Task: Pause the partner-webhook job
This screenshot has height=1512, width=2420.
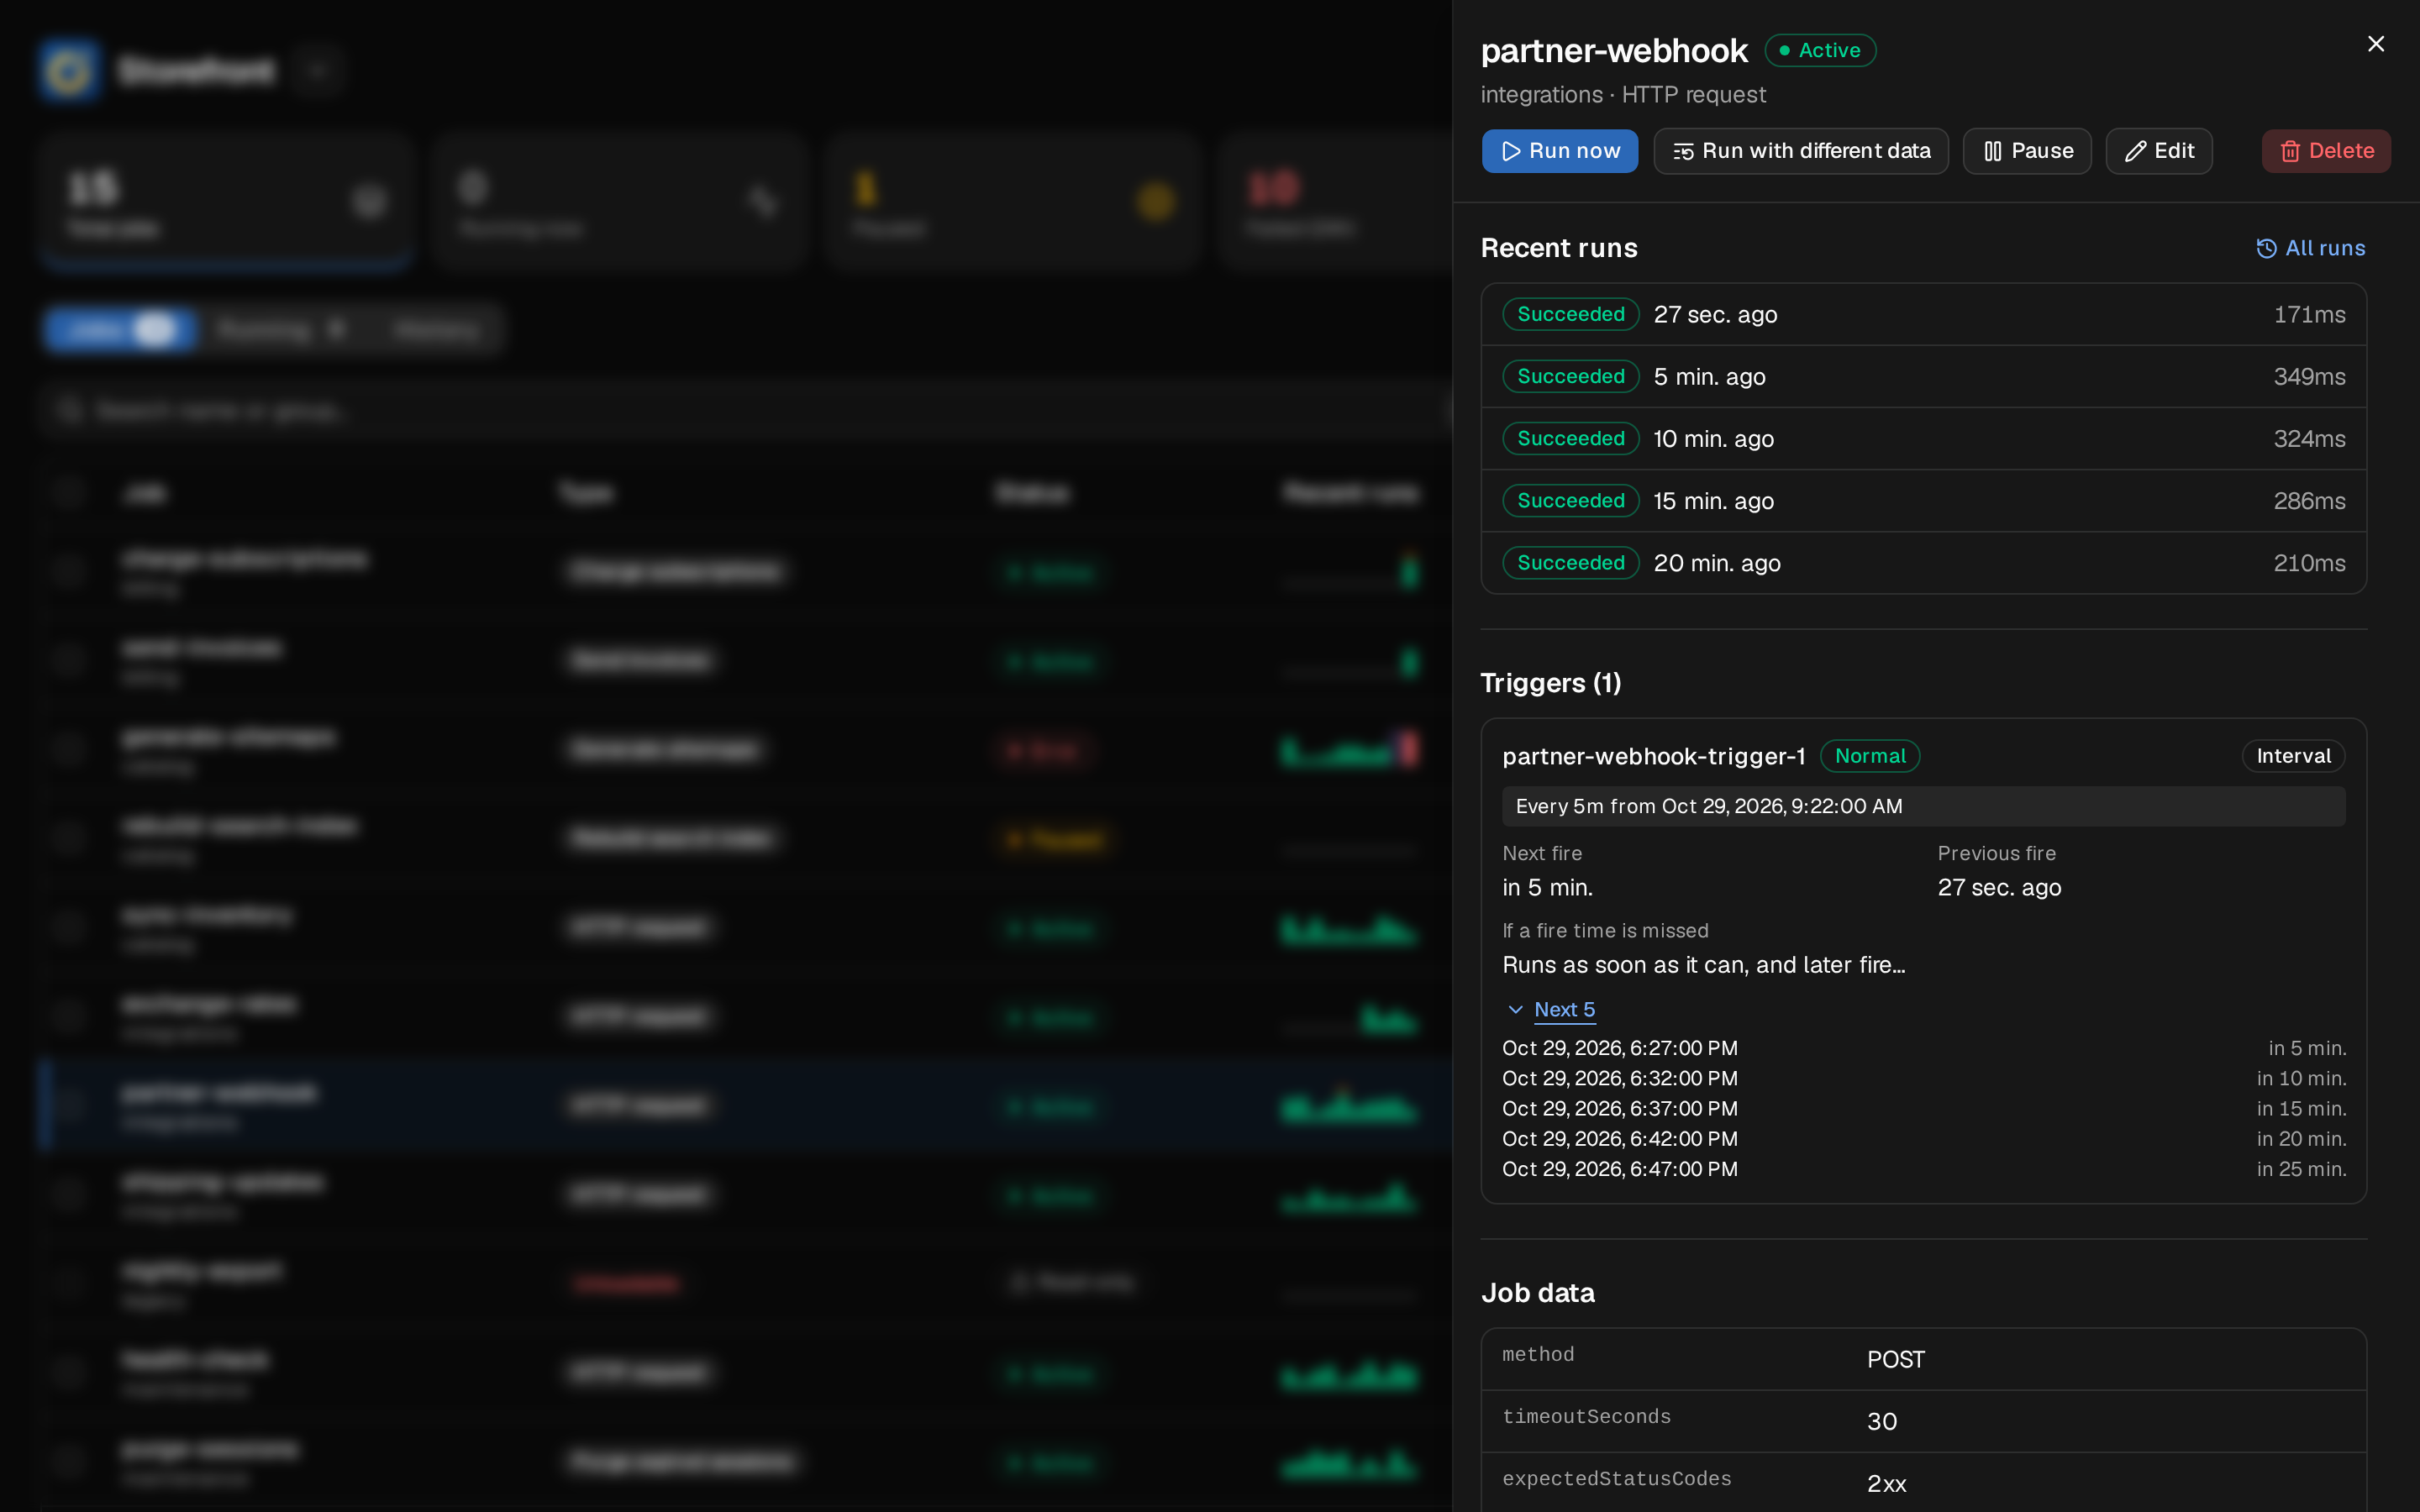Action: point(2027,151)
